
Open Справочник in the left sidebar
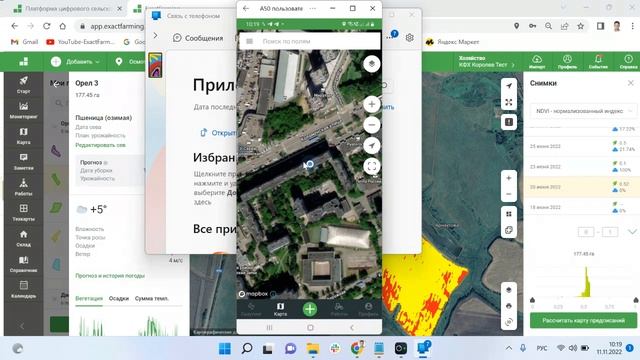pos(23,264)
